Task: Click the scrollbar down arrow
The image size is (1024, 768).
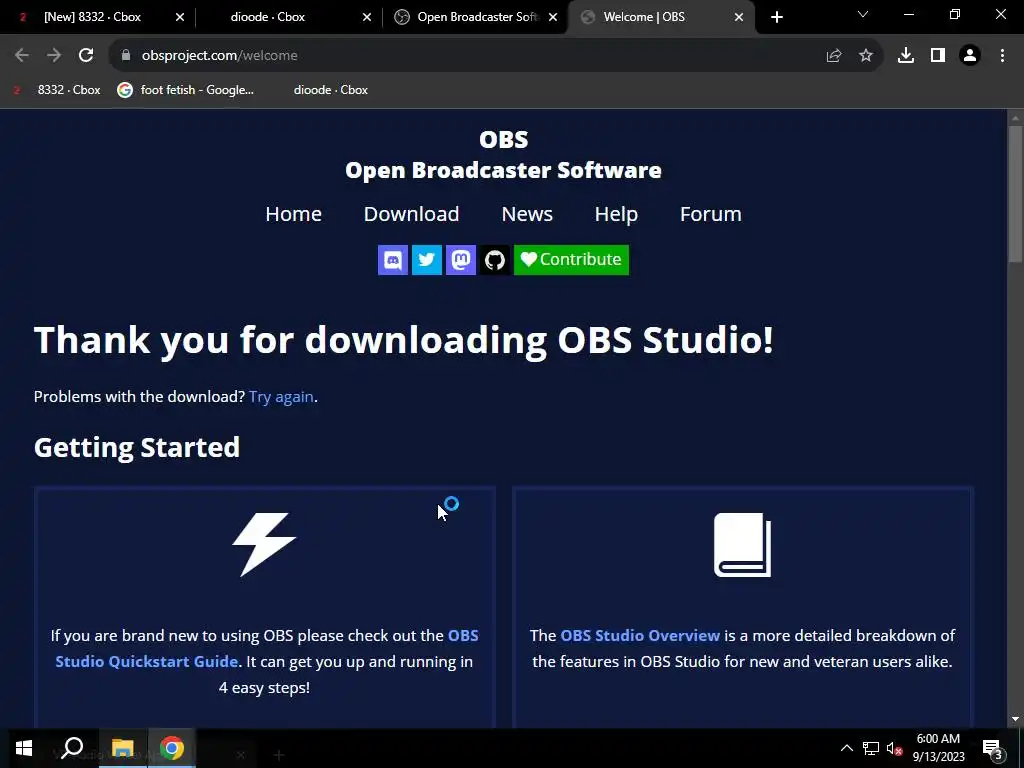Action: [1015, 719]
